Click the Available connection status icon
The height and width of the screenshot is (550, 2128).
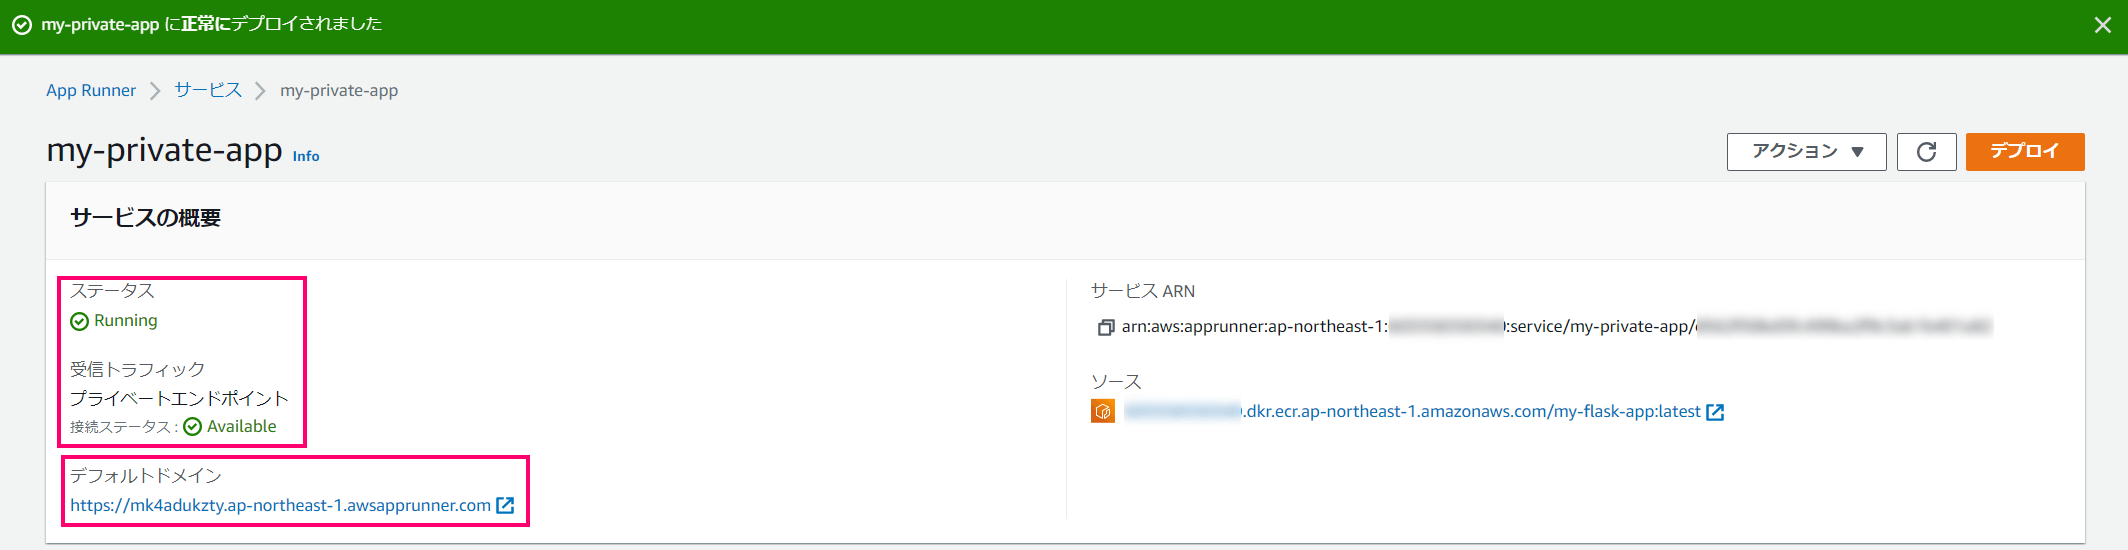(193, 427)
